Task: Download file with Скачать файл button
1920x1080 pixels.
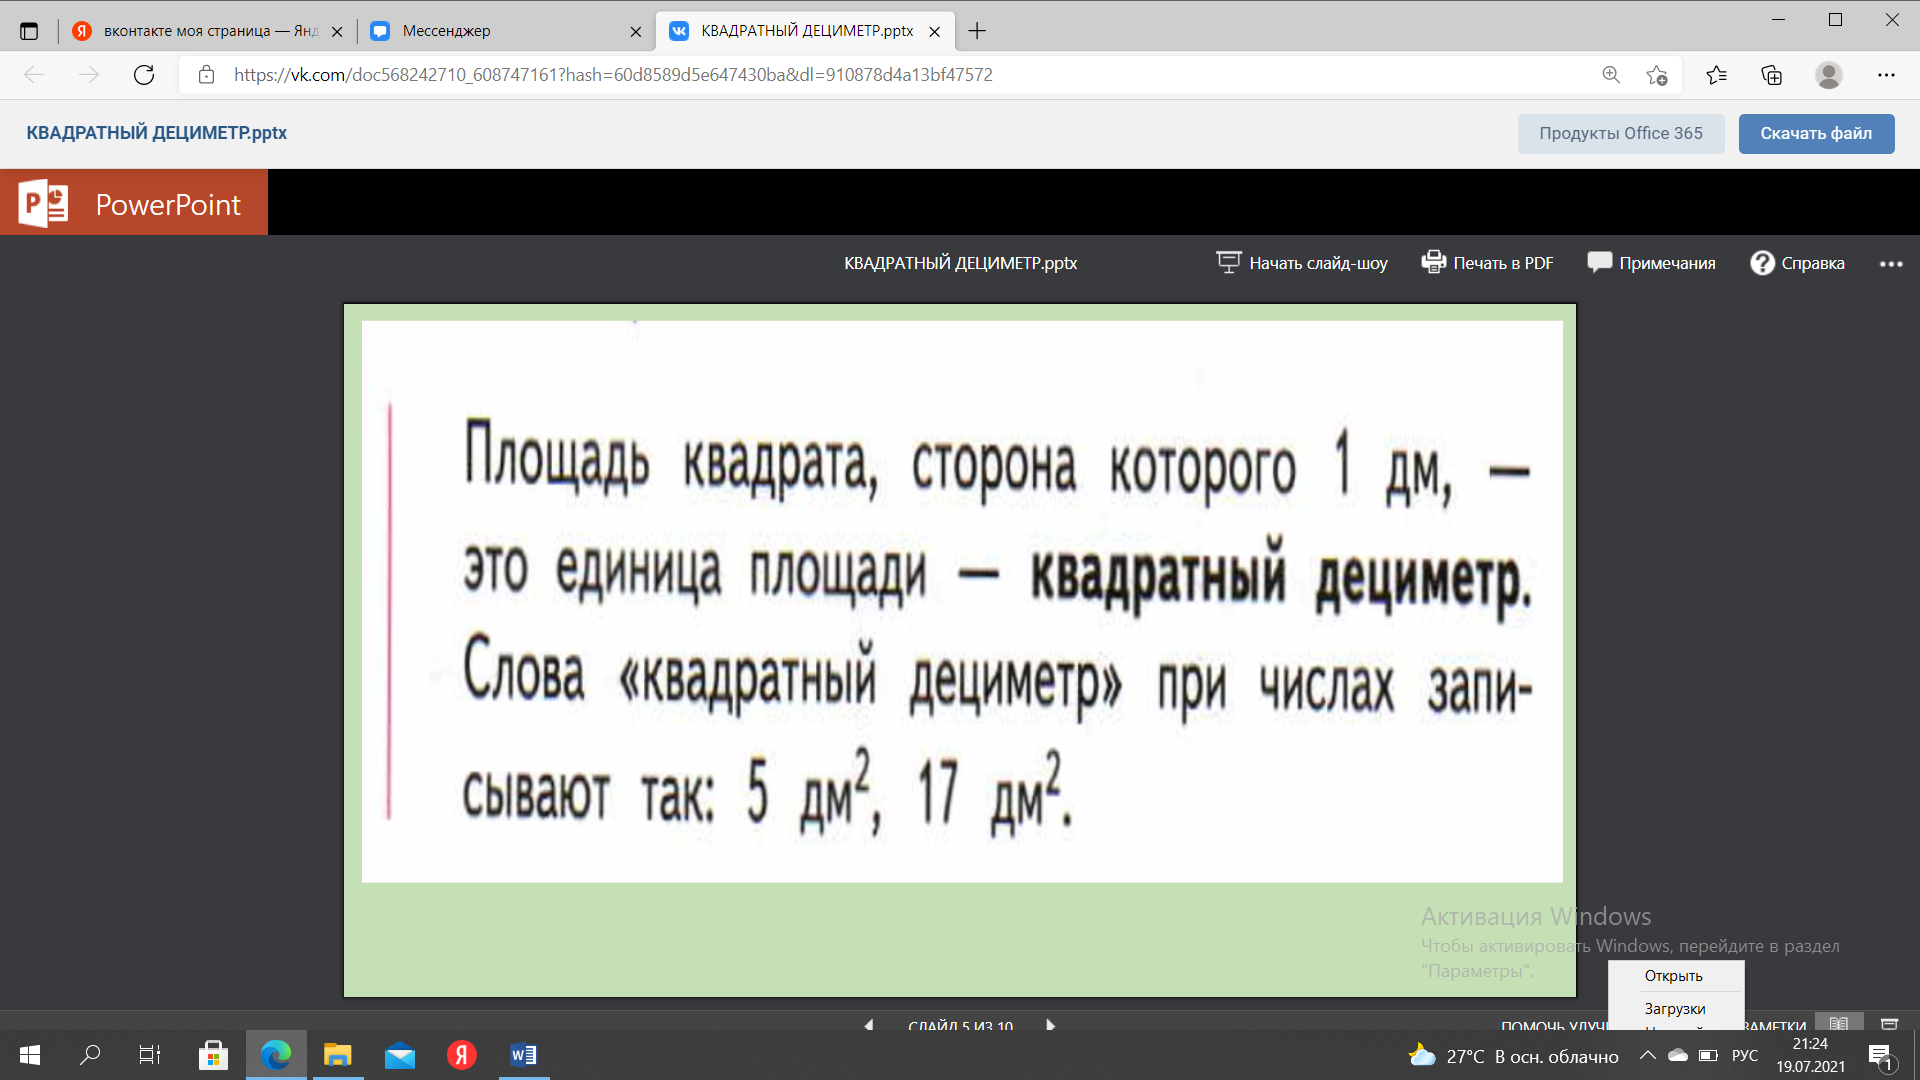Action: pos(1816,133)
